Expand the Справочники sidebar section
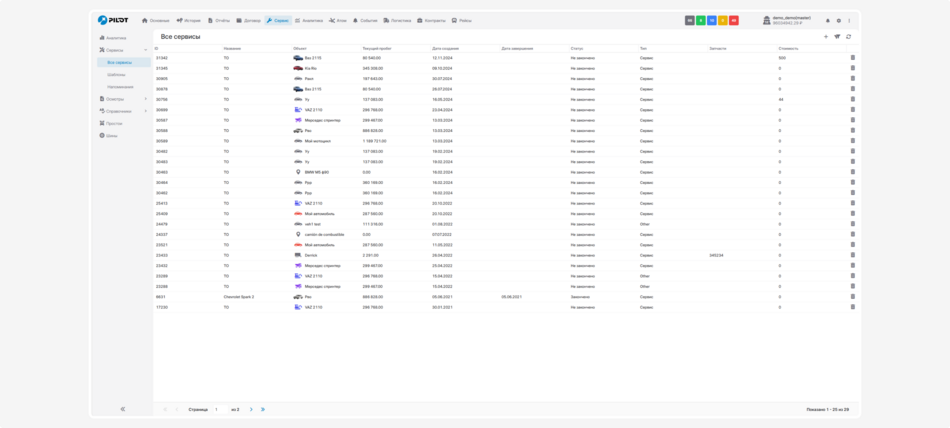950x428 pixels. coord(146,111)
